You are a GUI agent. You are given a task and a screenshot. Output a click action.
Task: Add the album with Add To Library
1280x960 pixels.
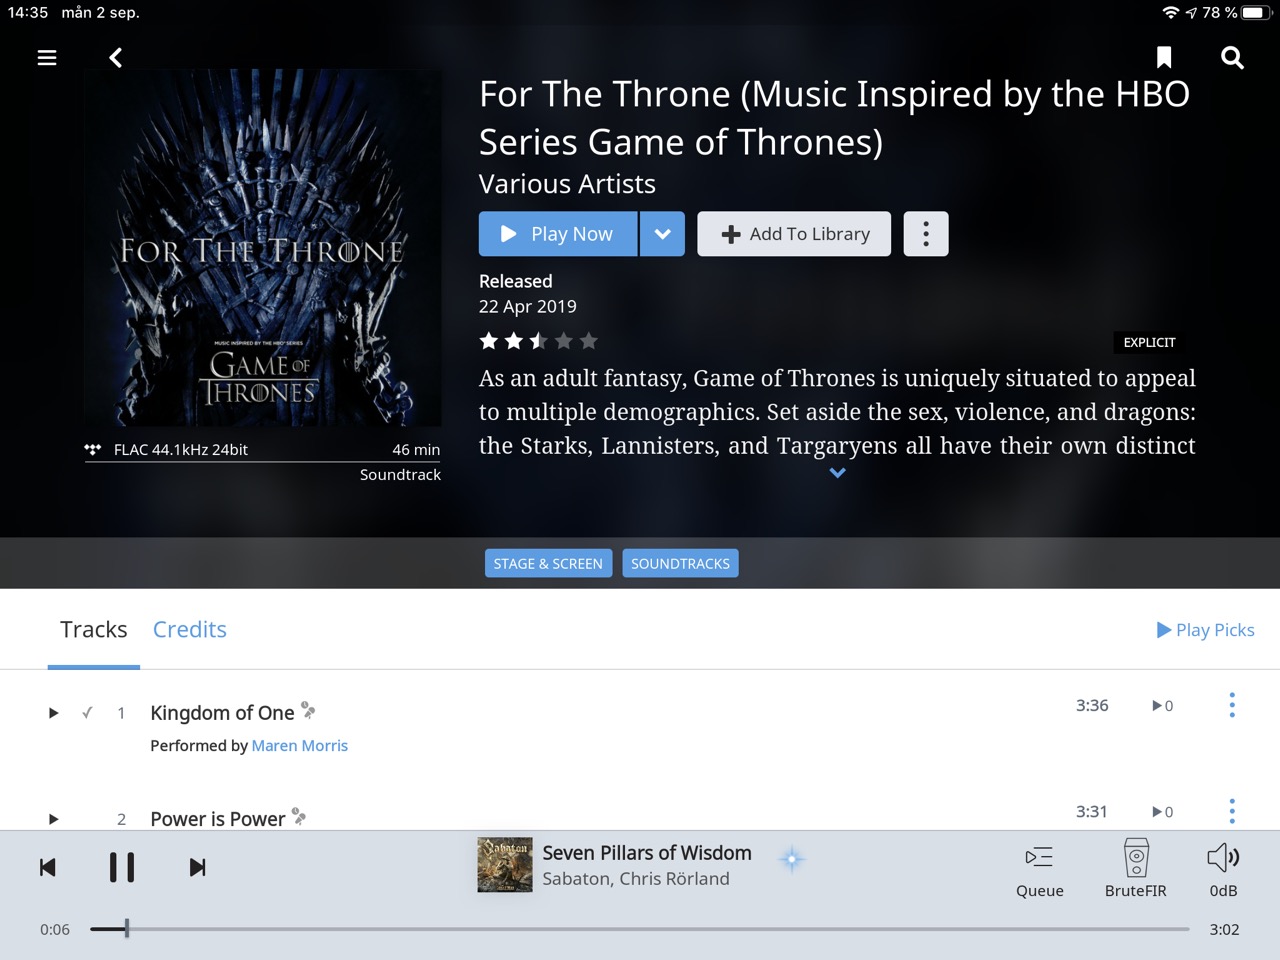(x=794, y=234)
